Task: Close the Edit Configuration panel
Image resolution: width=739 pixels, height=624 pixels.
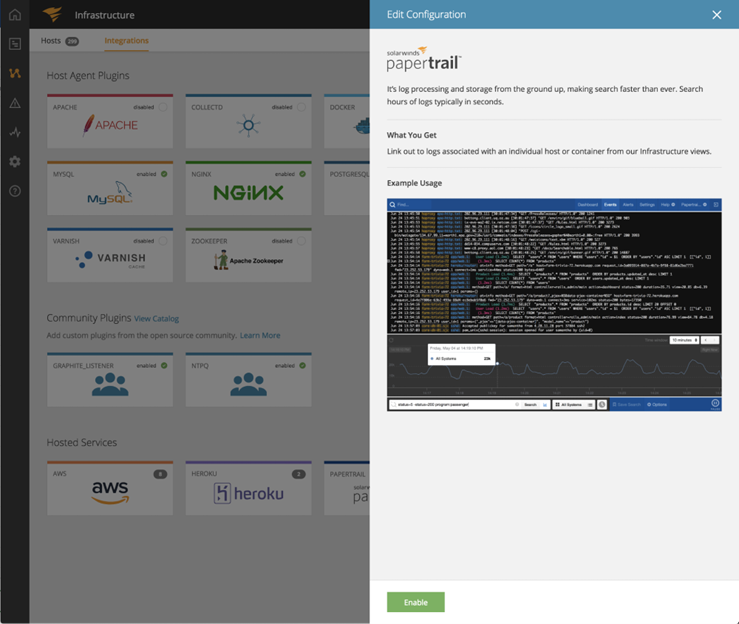Action: [717, 15]
